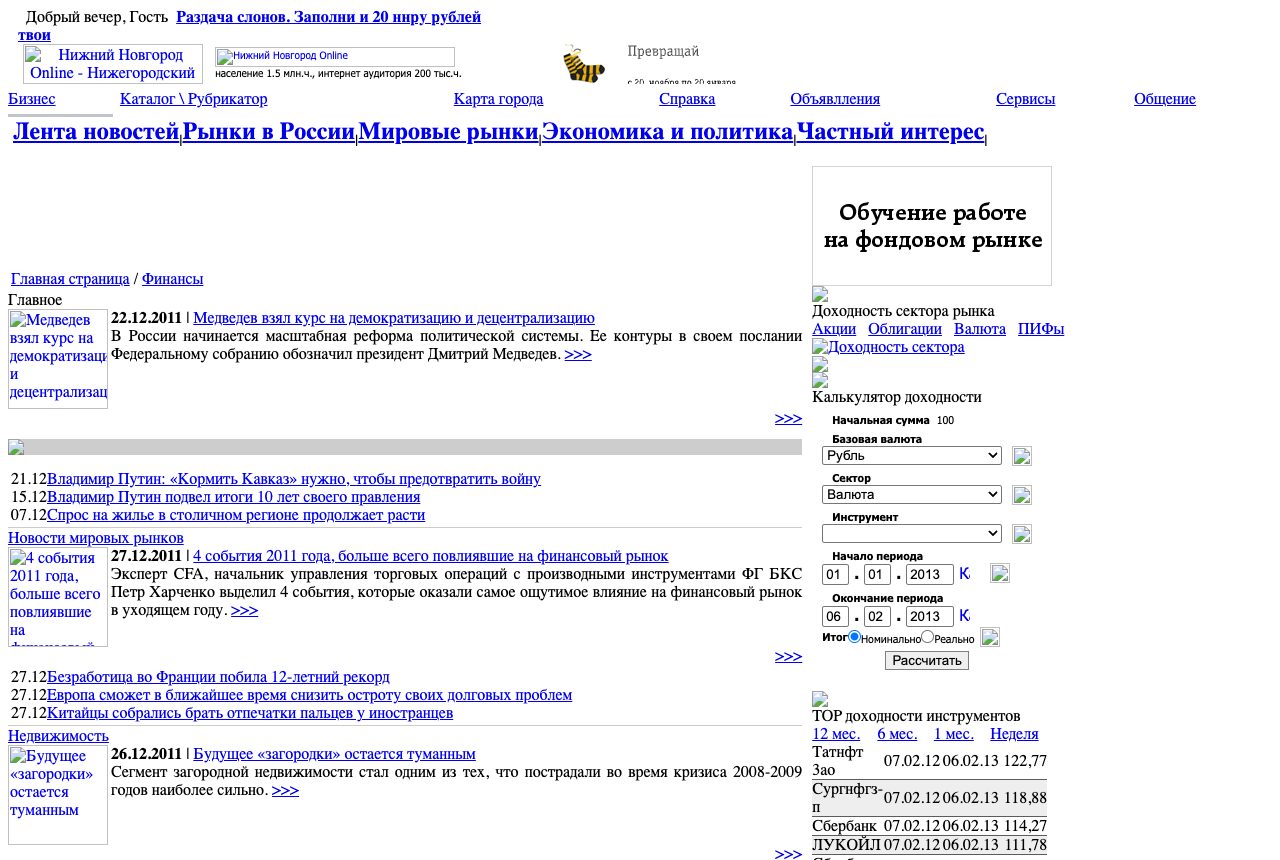The width and height of the screenshot is (1280, 860).
Task: Open Медведев взял курс на демократизацию headline
Action: click(394, 318)
